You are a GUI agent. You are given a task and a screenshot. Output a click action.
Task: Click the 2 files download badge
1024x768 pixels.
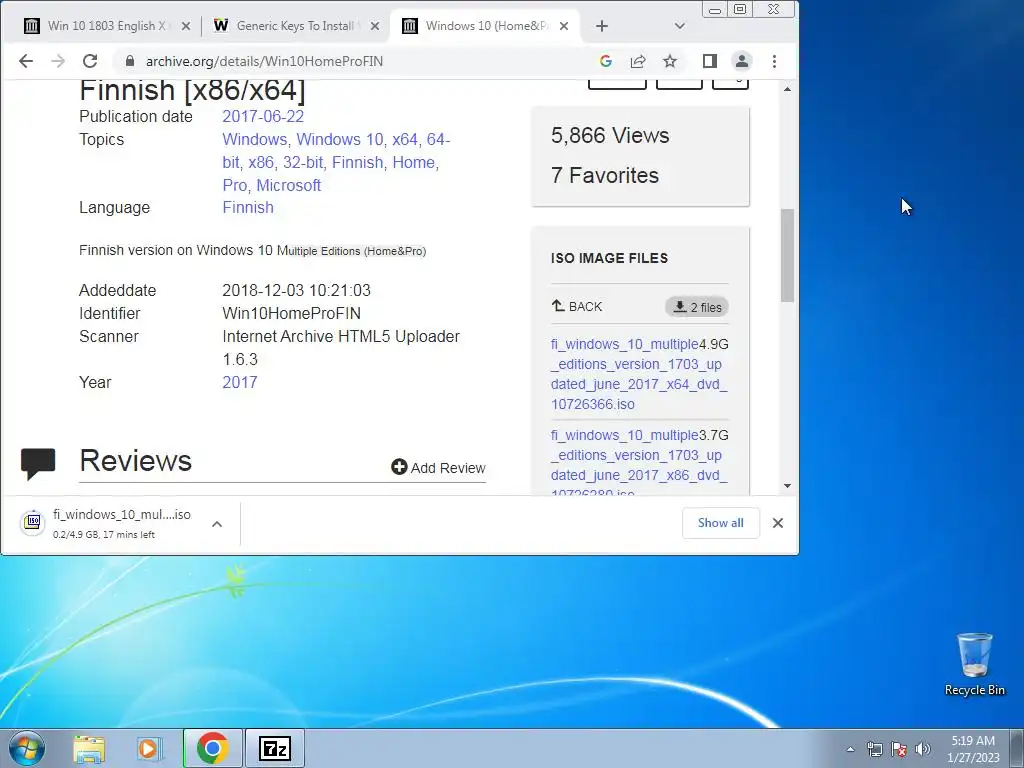point(697,307)
